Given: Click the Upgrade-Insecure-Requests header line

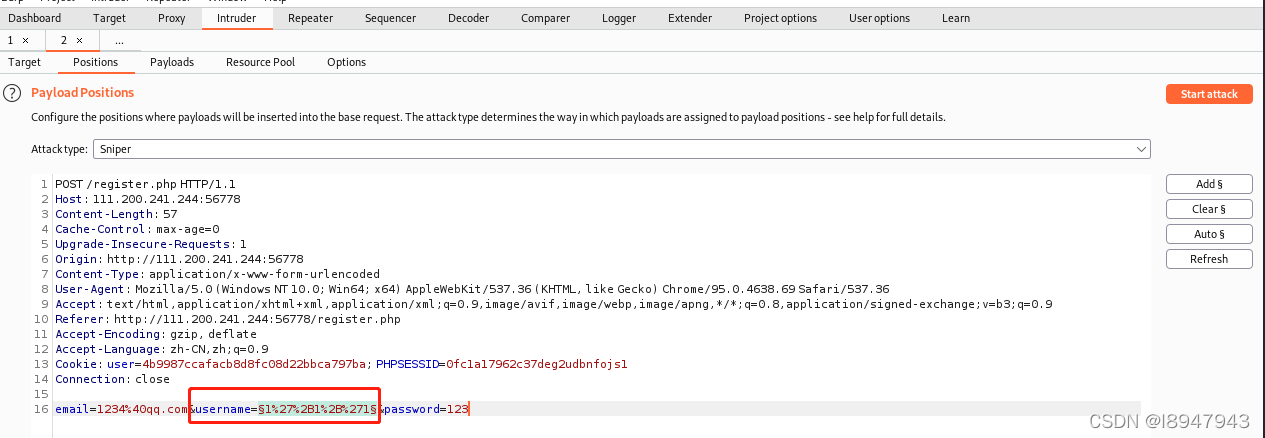Looking at the screenshot, I should pyautogui.click(x=151, y=244).
